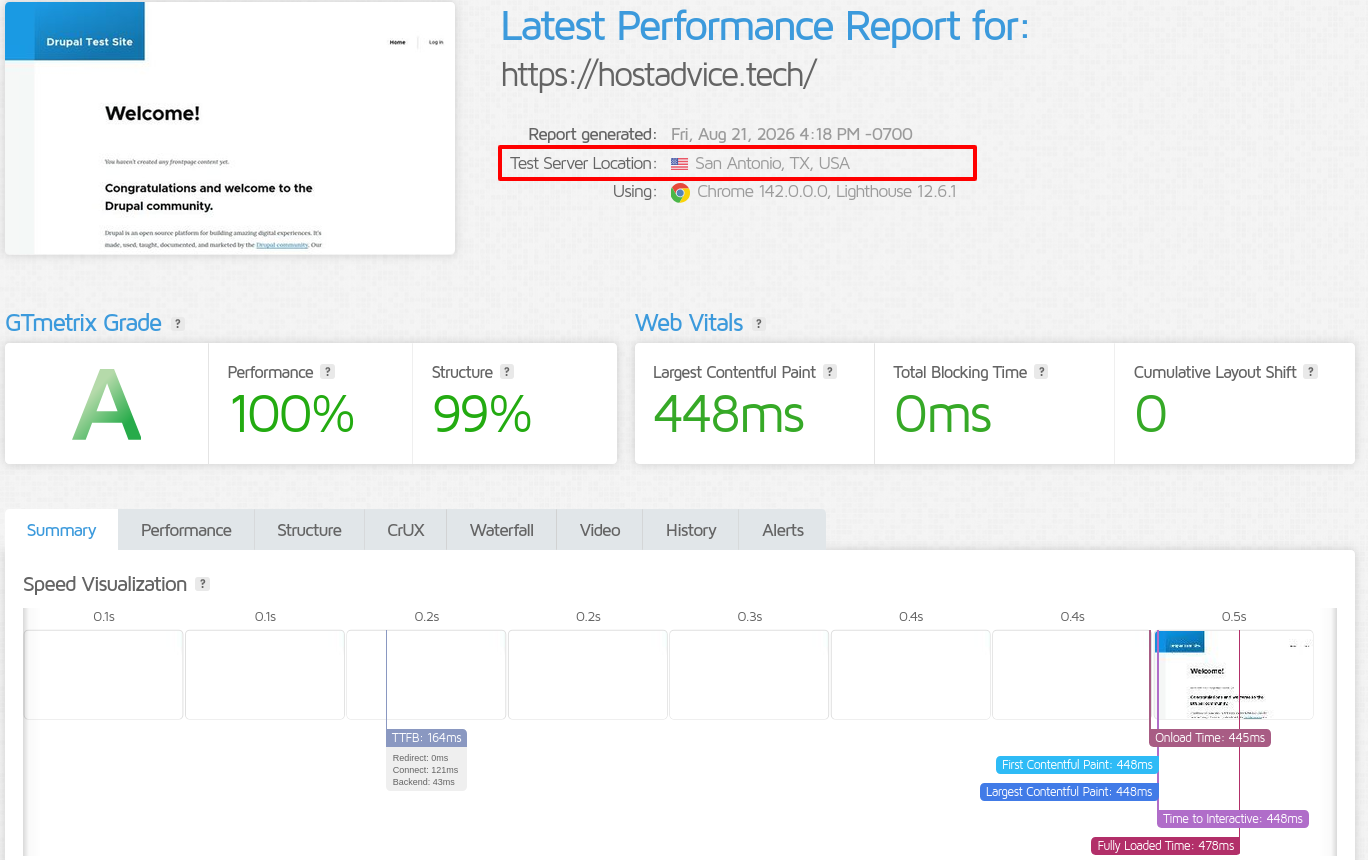Viewport: 1368px width, 860px height.
Task: Click the final loaded filmstrip frame
Action: (x=1233, y=674)
